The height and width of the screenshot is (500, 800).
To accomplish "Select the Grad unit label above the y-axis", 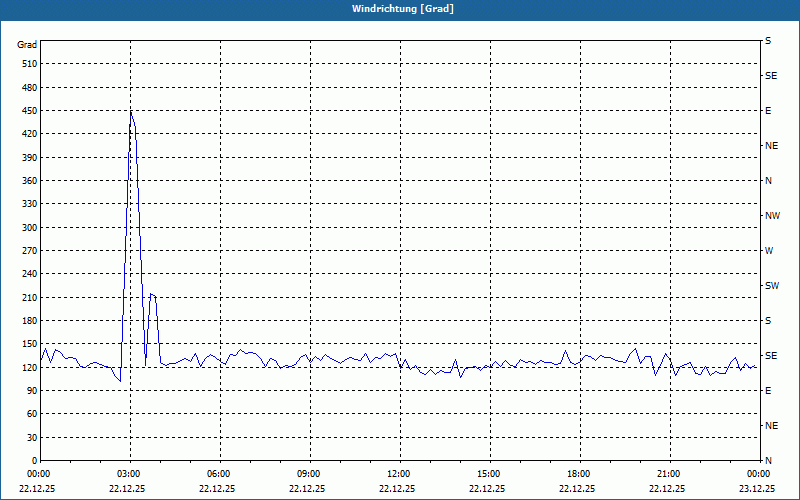I will click(27, 45).
